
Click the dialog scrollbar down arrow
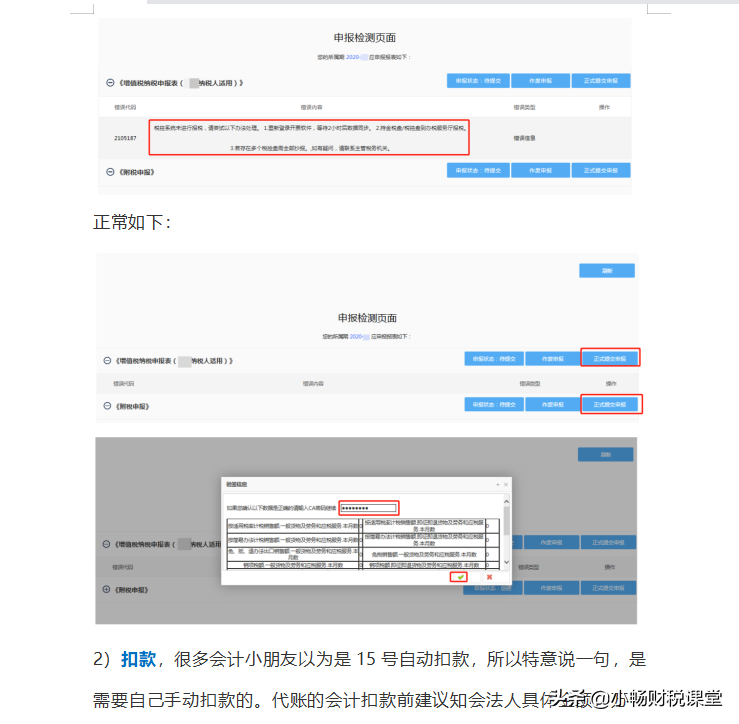(507, 562)
